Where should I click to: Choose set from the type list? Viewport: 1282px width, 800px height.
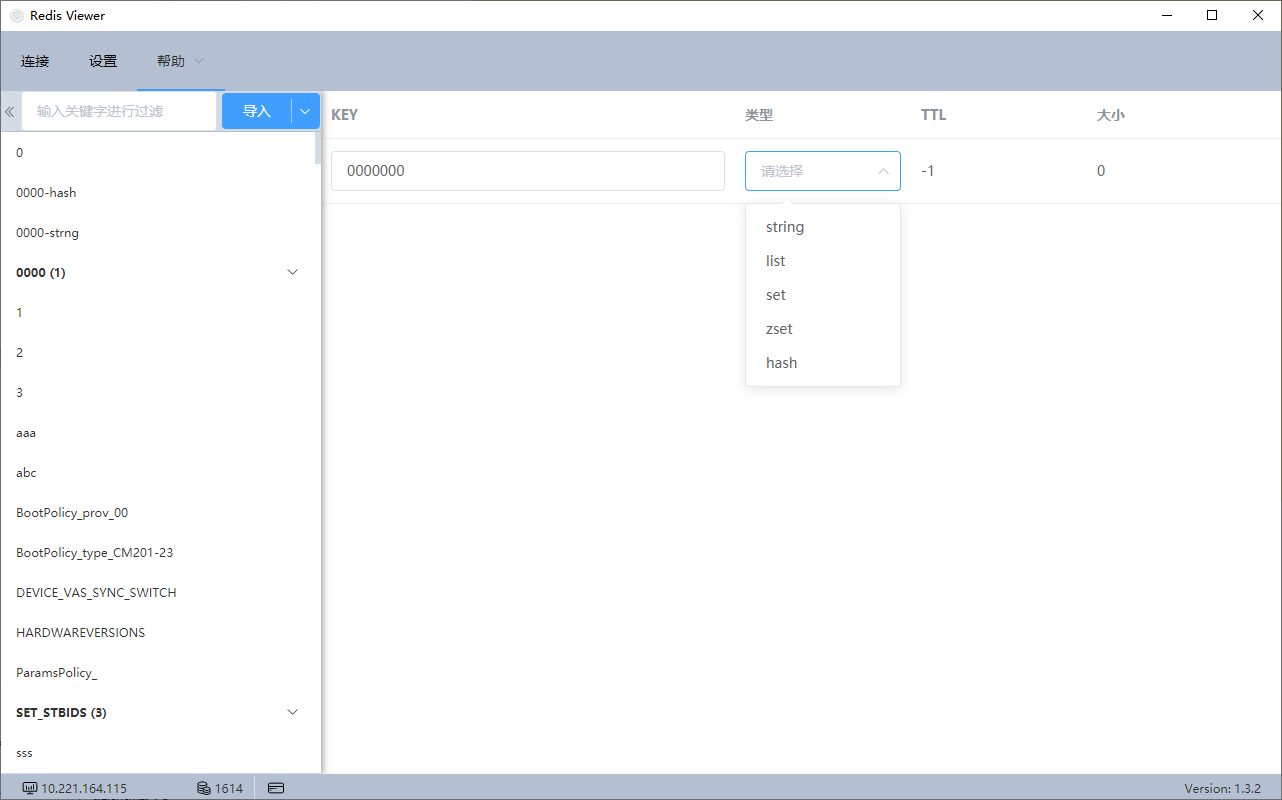(823, 295)
